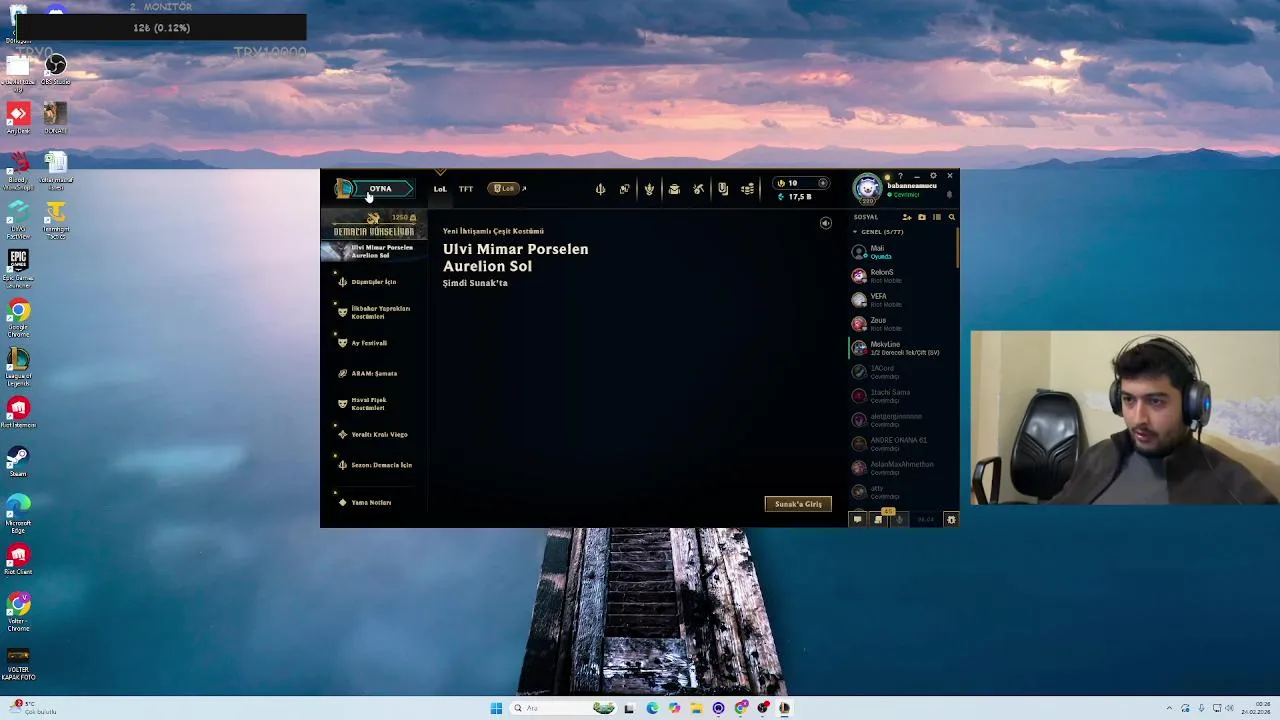
Task: Click the search icon in Sosyal panel
Action: click(x=951, y=217)
